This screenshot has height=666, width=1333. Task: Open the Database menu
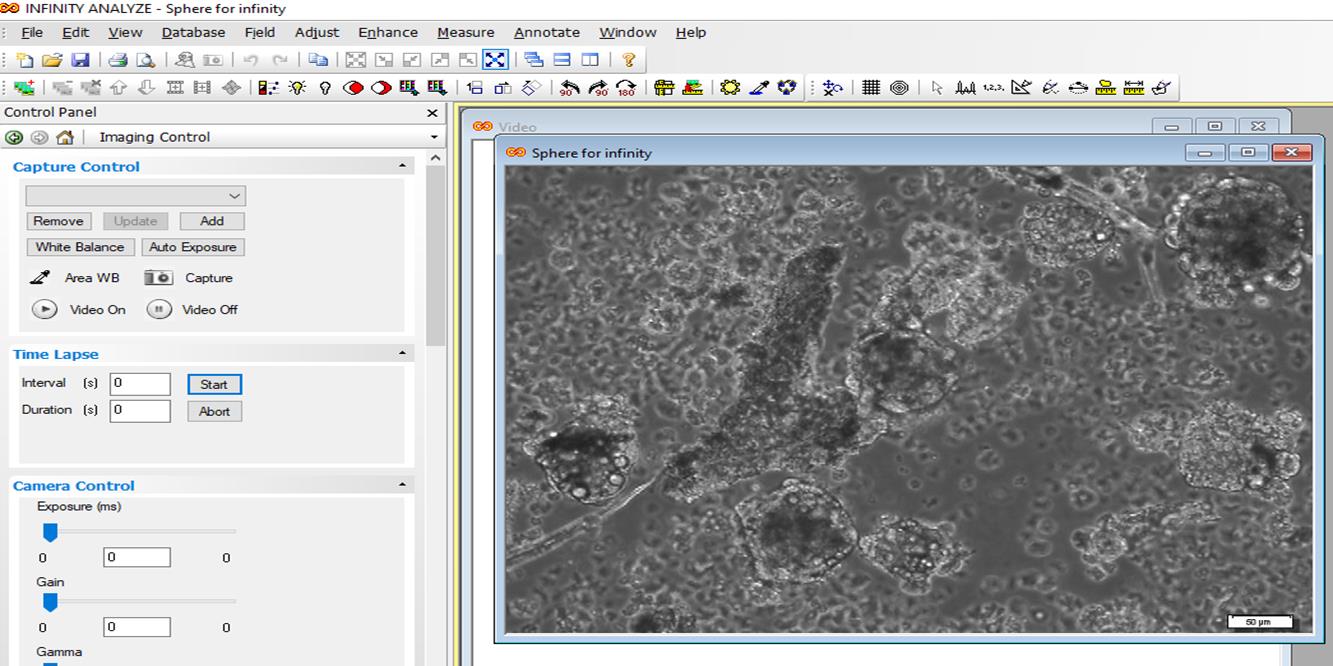point(193,32)
